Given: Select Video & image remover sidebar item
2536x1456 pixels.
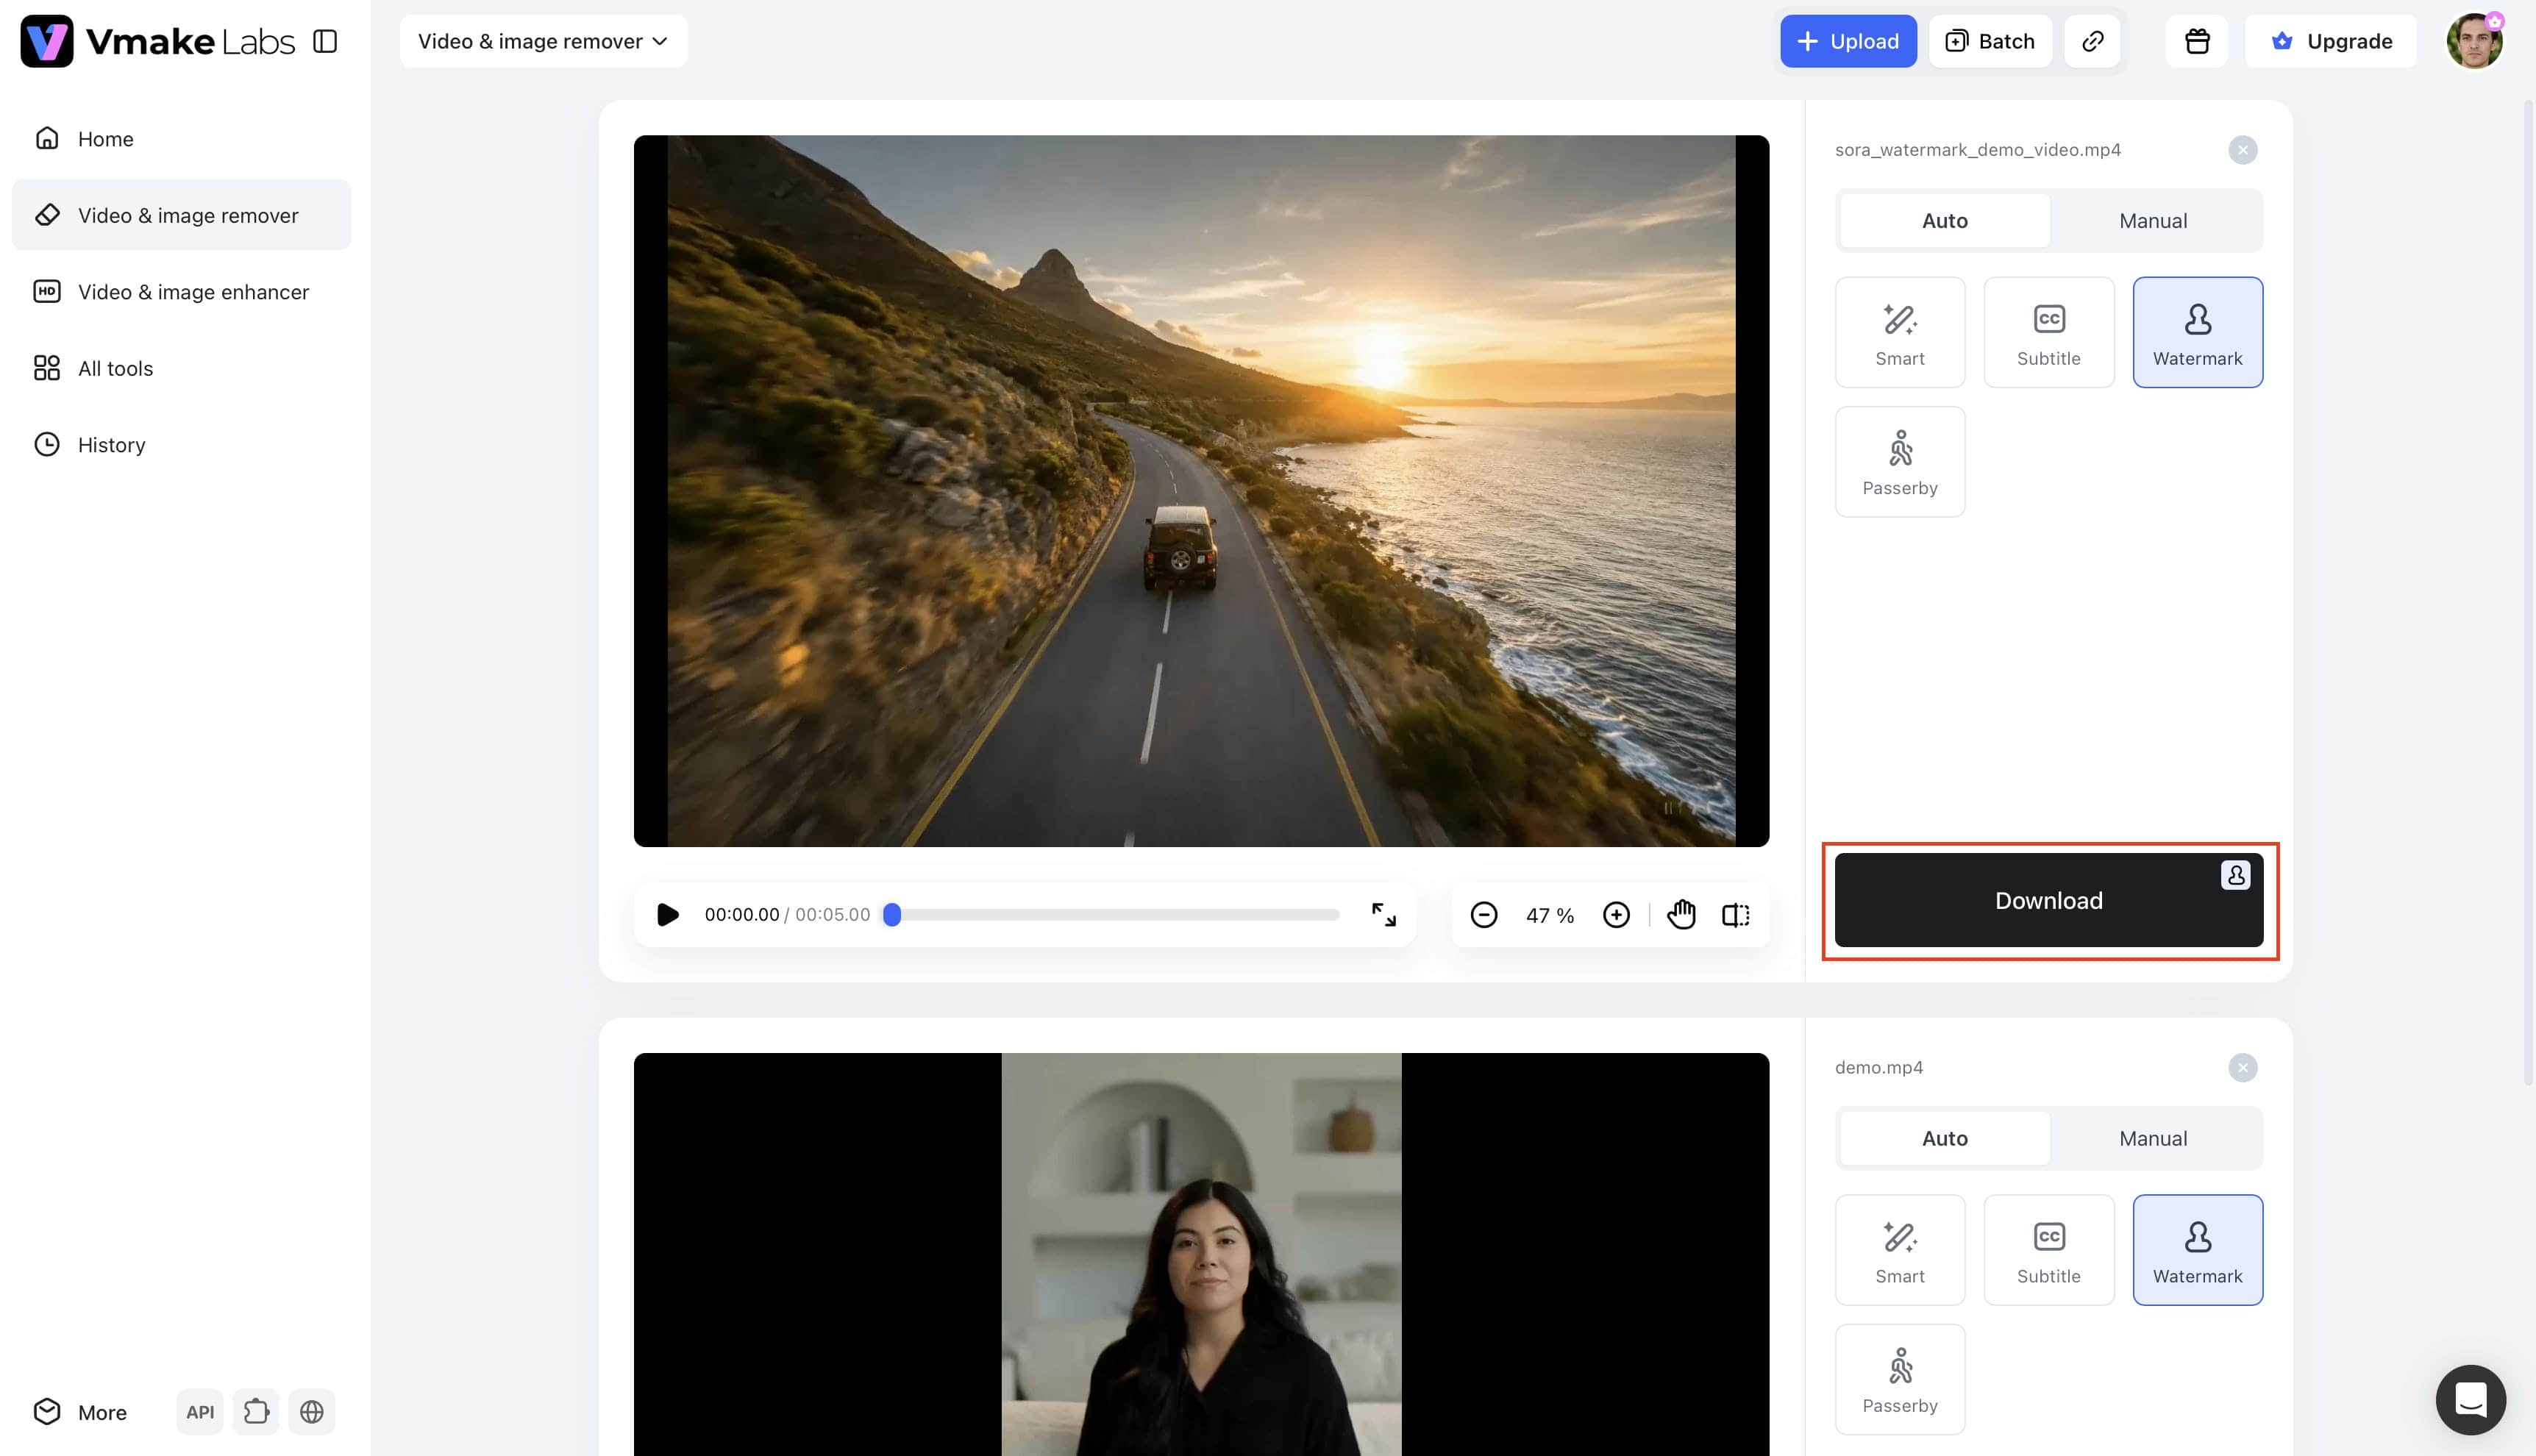Looking at the screenshot, I should [x=181, y=215].
